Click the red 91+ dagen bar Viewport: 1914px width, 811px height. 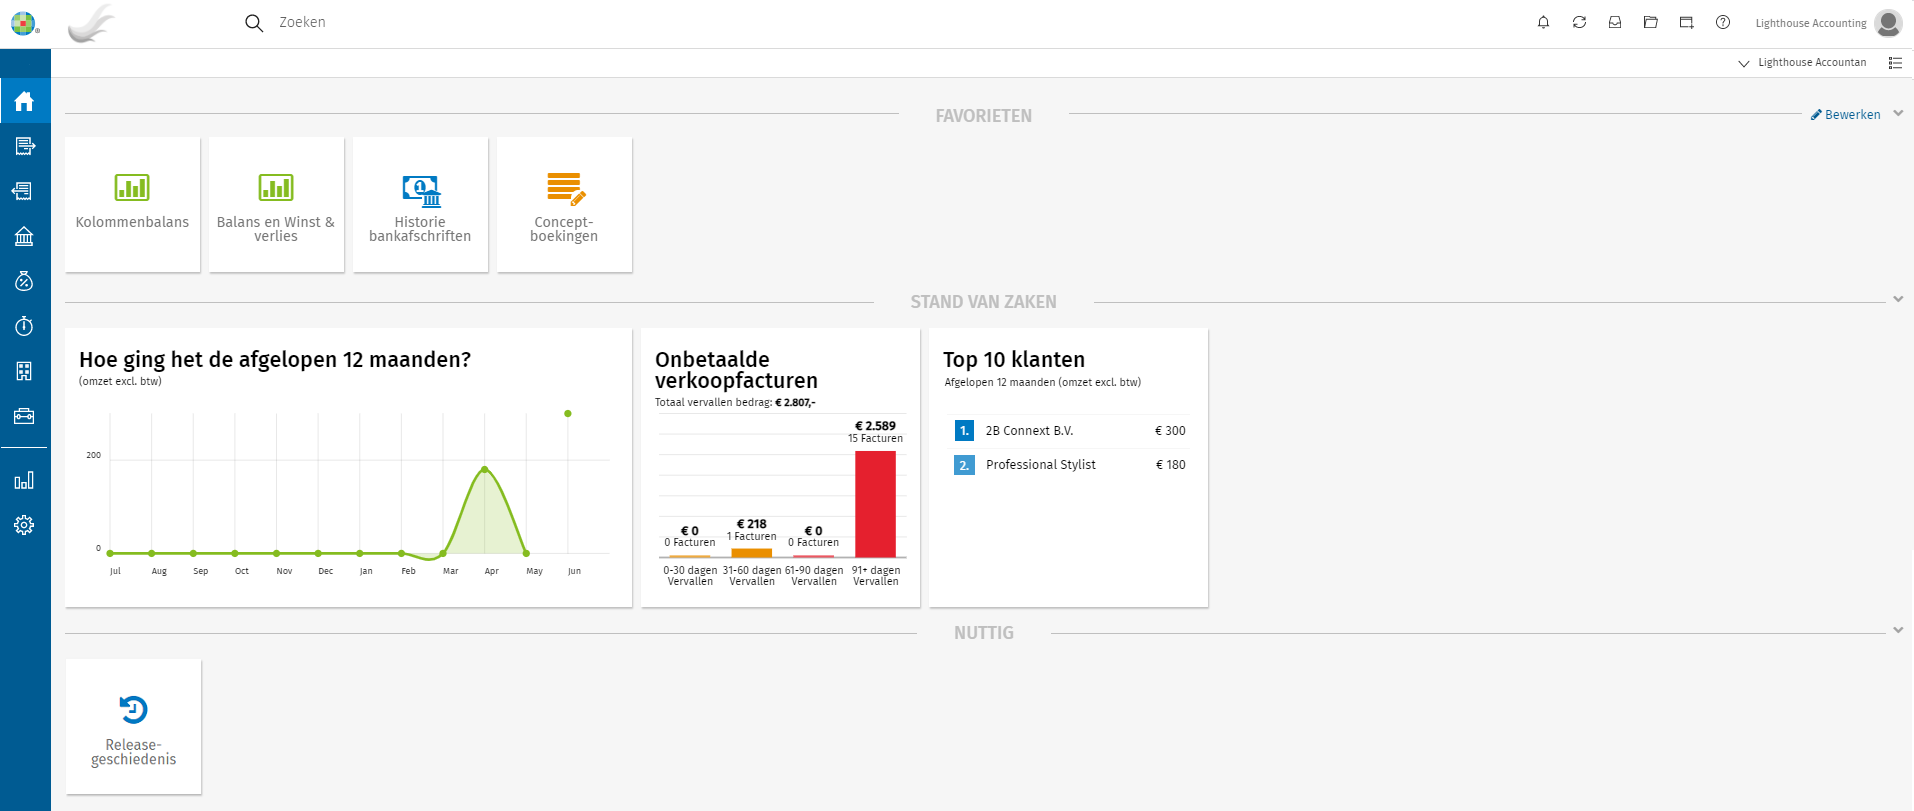pos(875,504)
